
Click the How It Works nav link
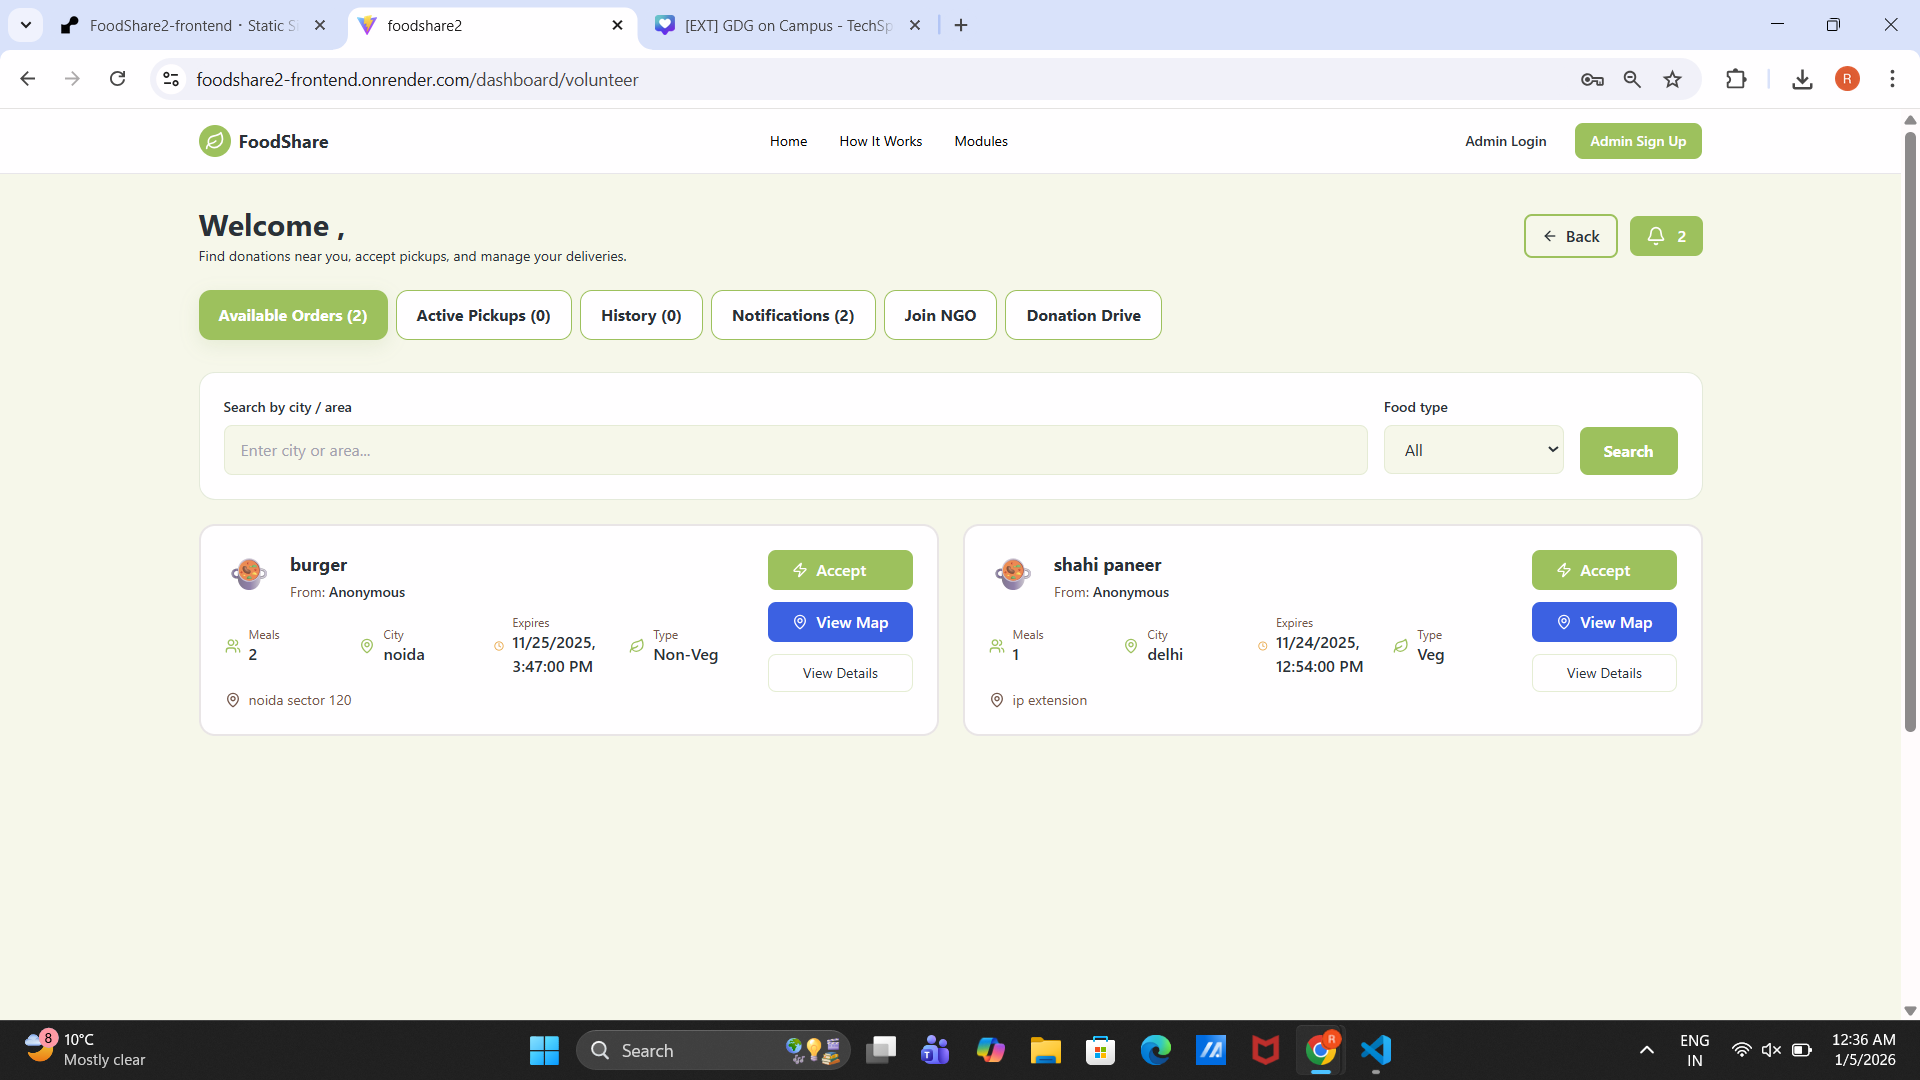880,141
